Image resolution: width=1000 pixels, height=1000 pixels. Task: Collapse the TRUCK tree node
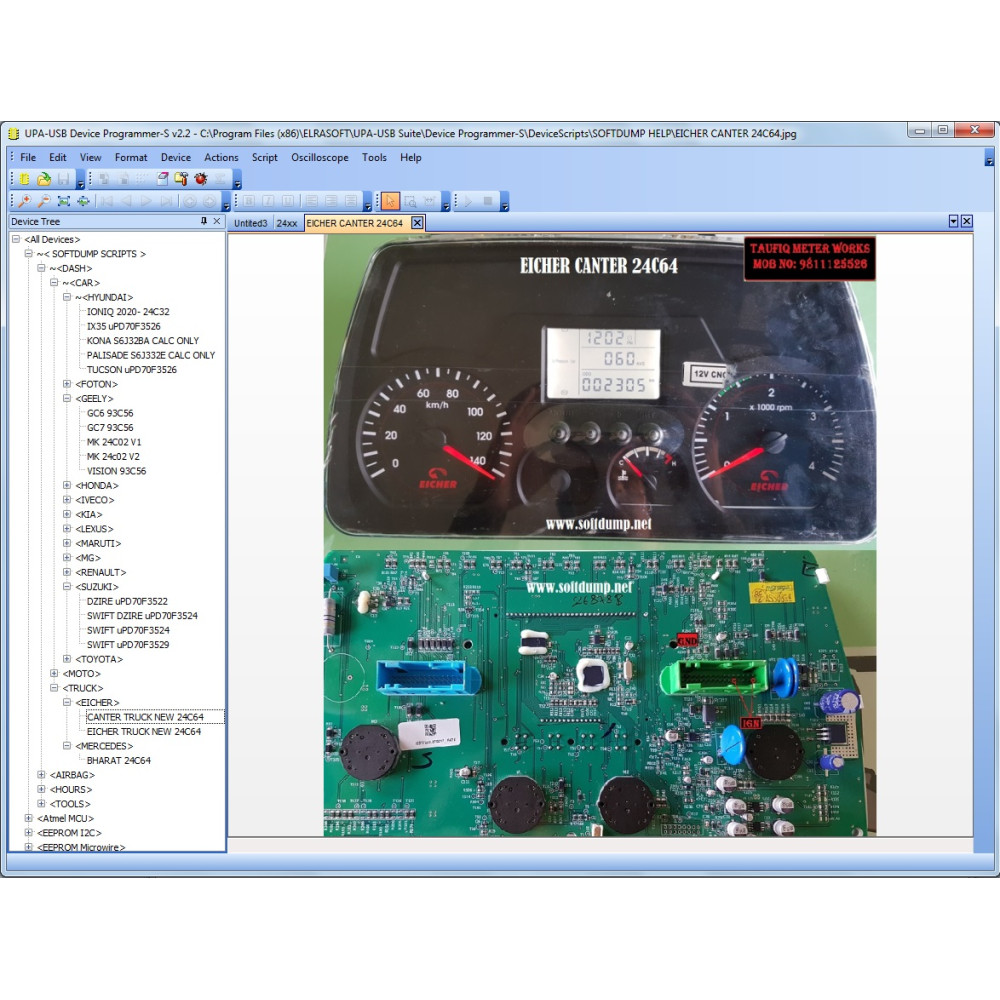[x=54, y=688]
